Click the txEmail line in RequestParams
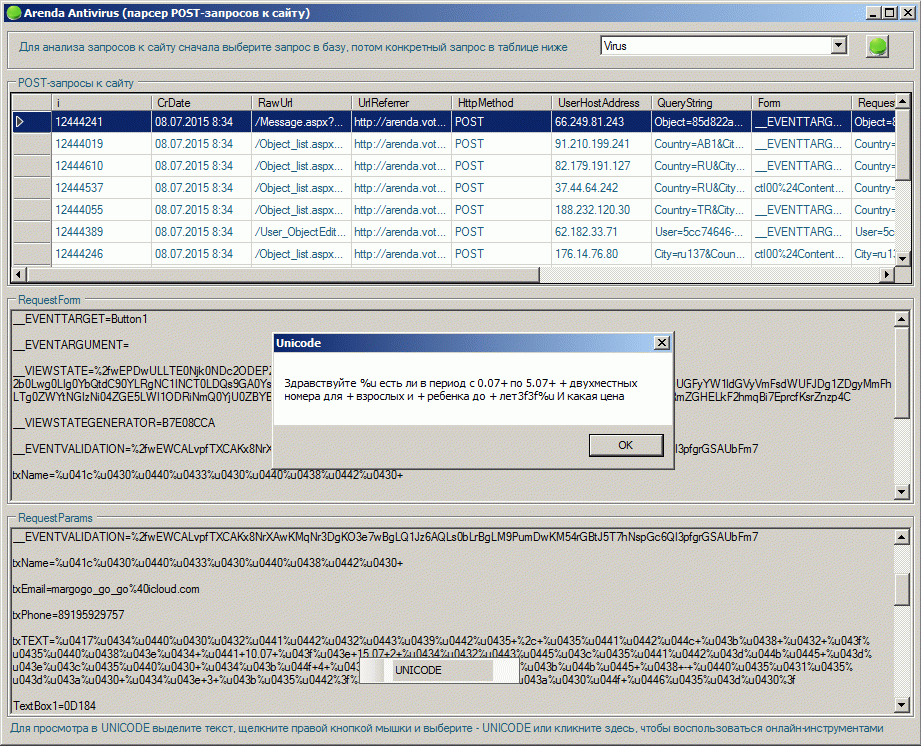 coord(106,589)
